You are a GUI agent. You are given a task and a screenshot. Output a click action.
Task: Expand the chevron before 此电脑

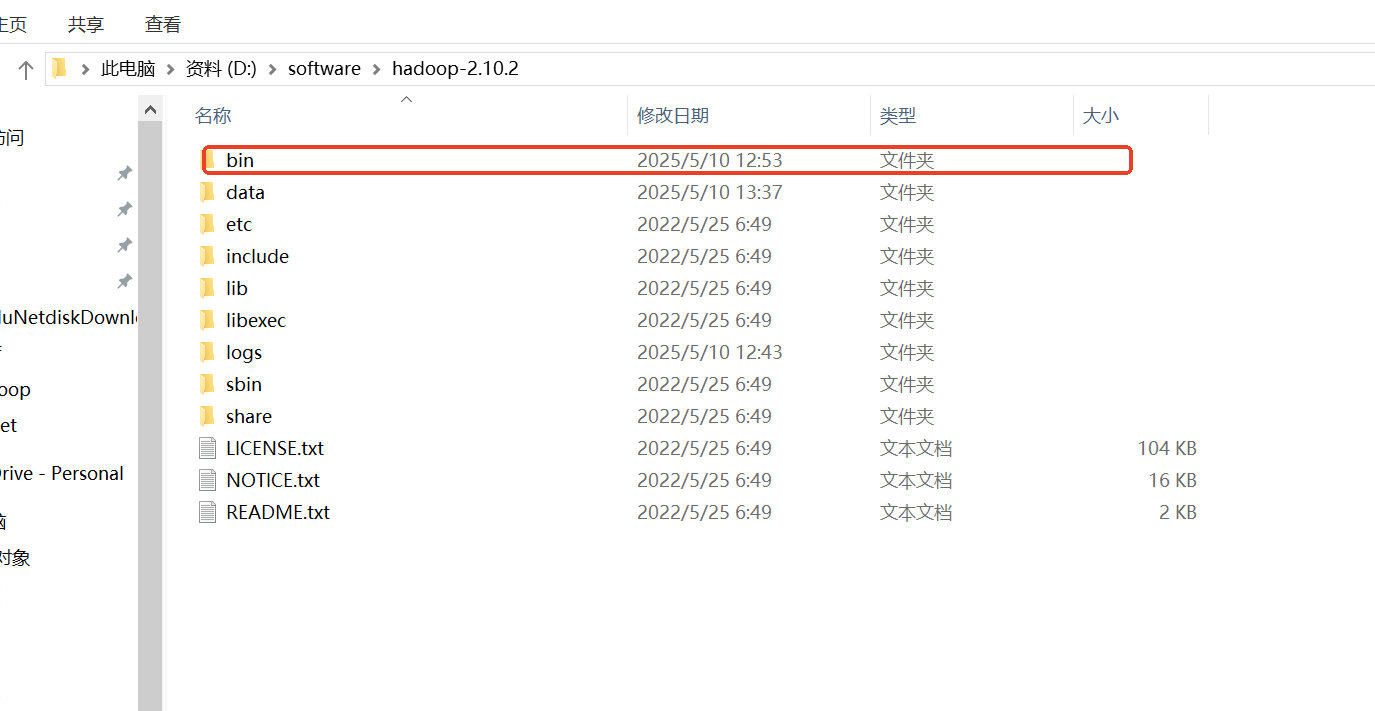pyautogui.click(x=85, y=69)
